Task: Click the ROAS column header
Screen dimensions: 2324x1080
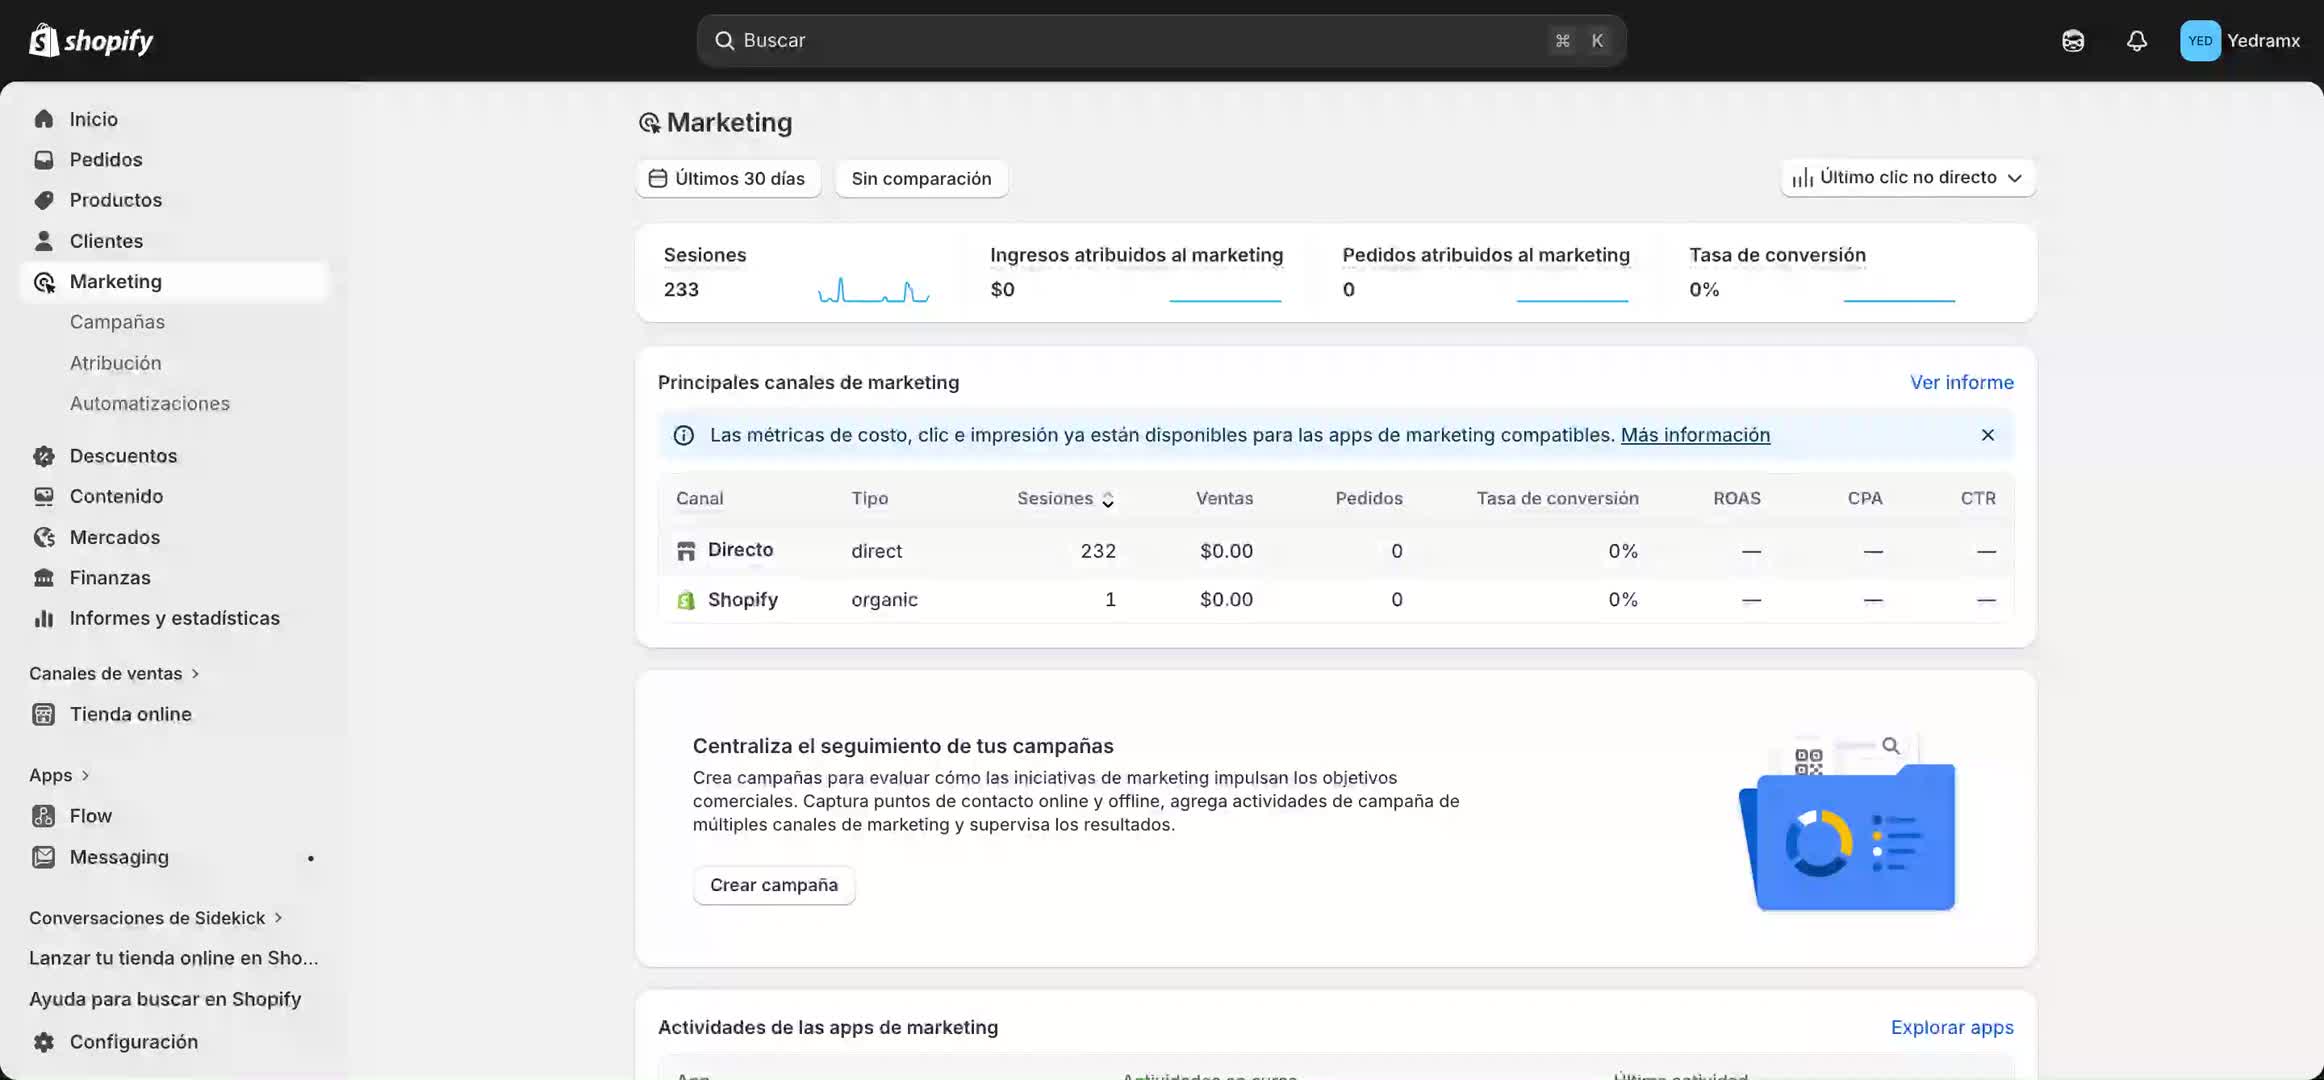Action: click(1736, 498)
